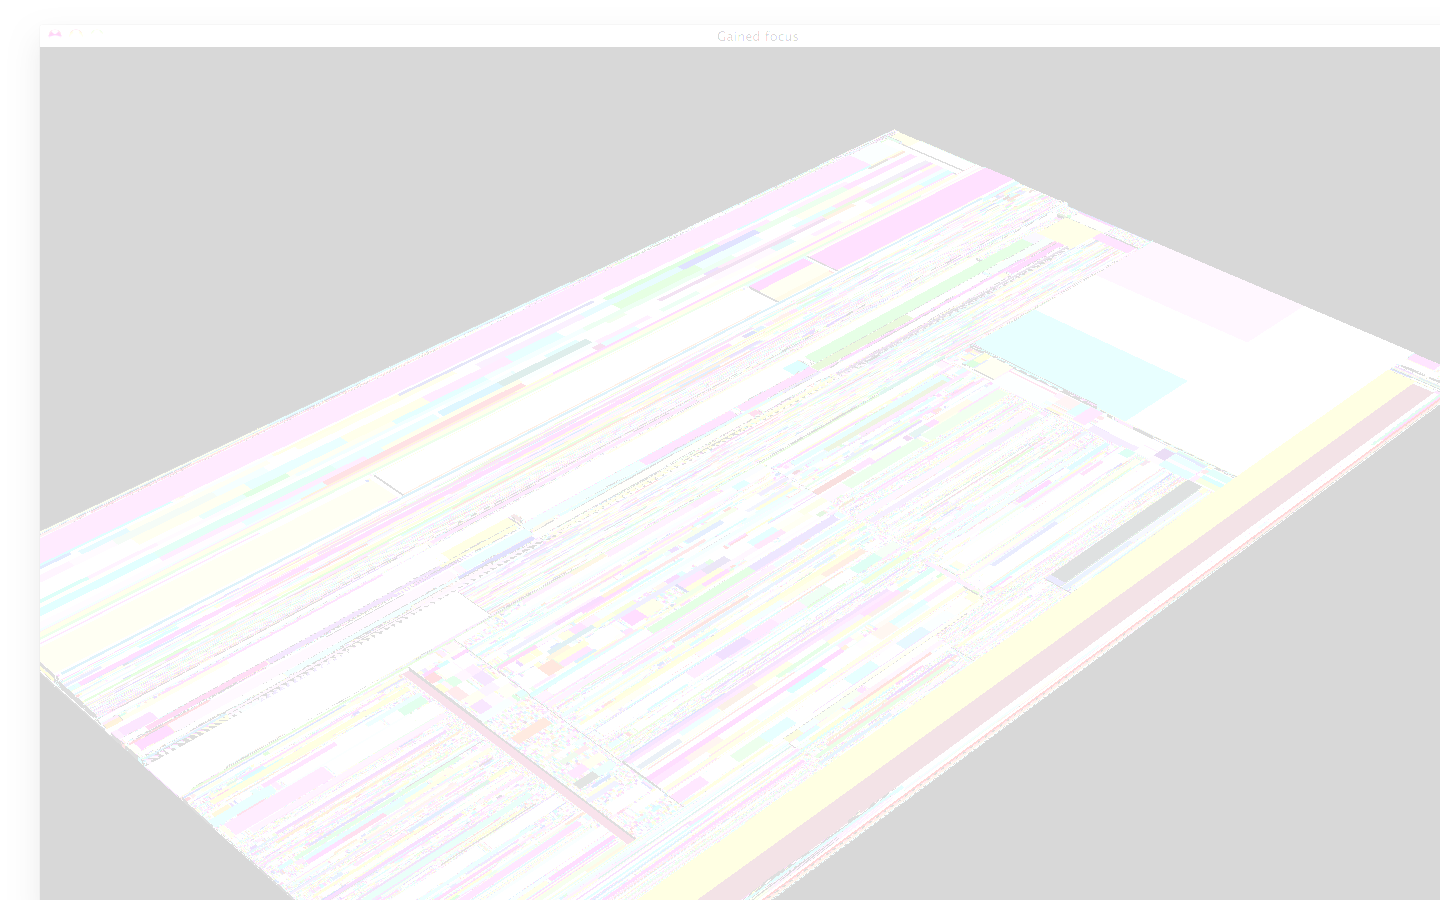The image size is (1440, 900).
Task: Minimize the Gained focus window
Action: coord(76,35)
